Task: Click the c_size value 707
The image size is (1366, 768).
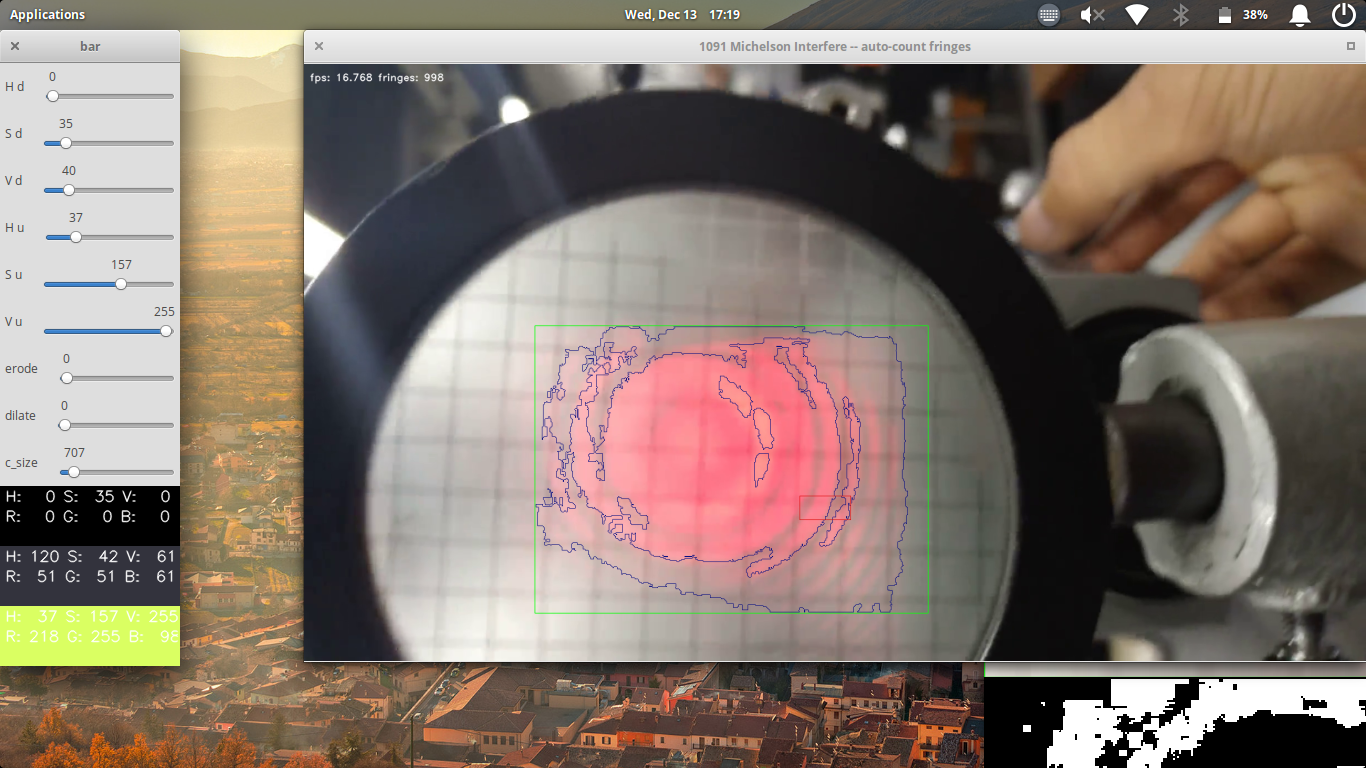Action: (x=74, y=453)
